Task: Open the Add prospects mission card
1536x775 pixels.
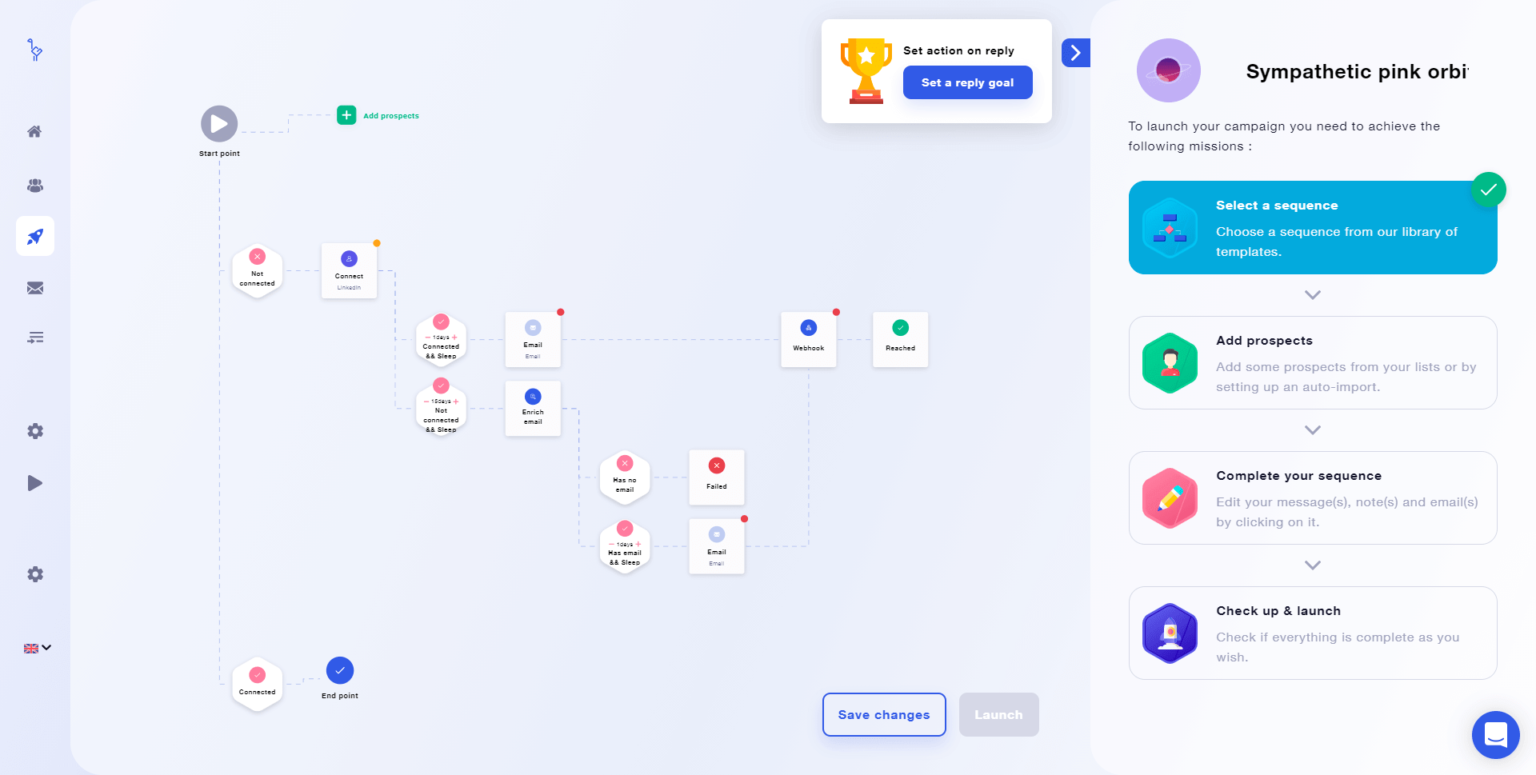Action: pyautogui.click(x=1312, y=363)
